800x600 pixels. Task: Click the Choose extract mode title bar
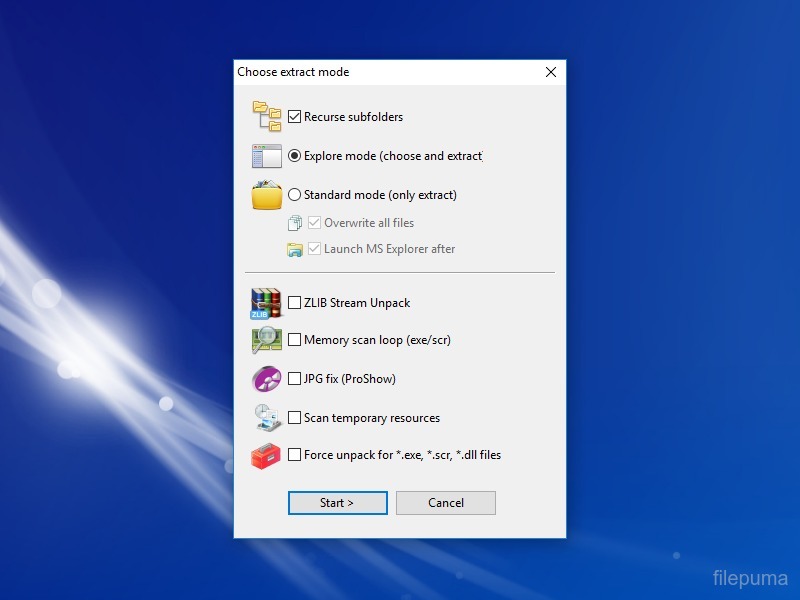[400, 72]
